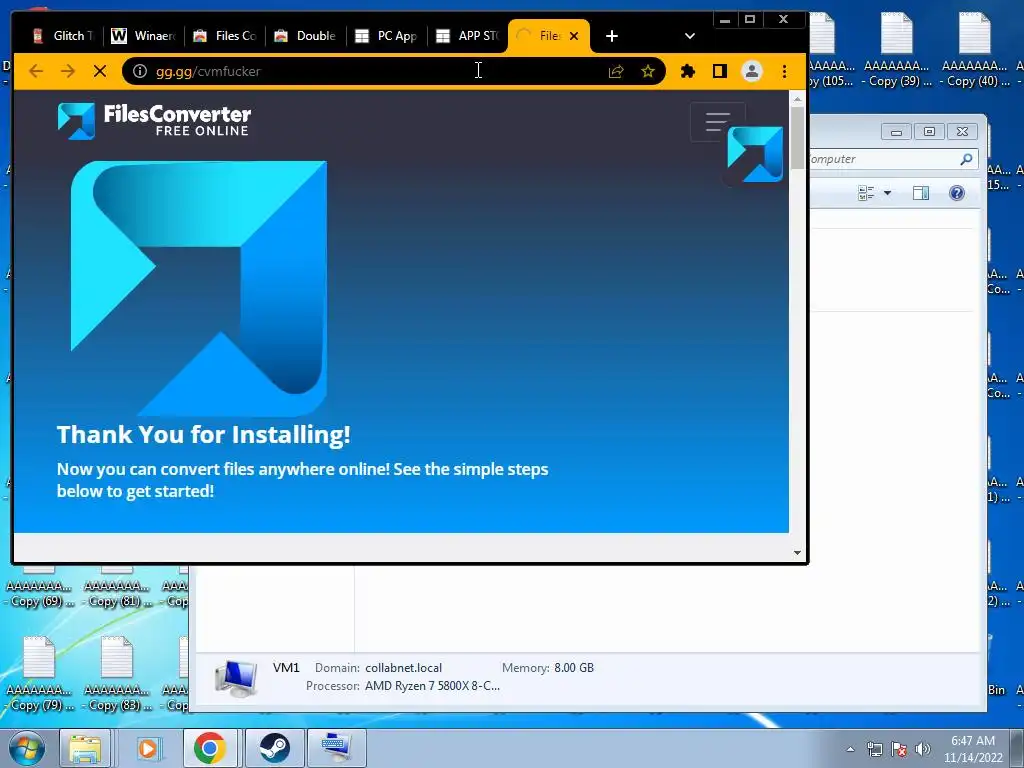
Task: View site information icon in address bar
Action: coord(140,71)
